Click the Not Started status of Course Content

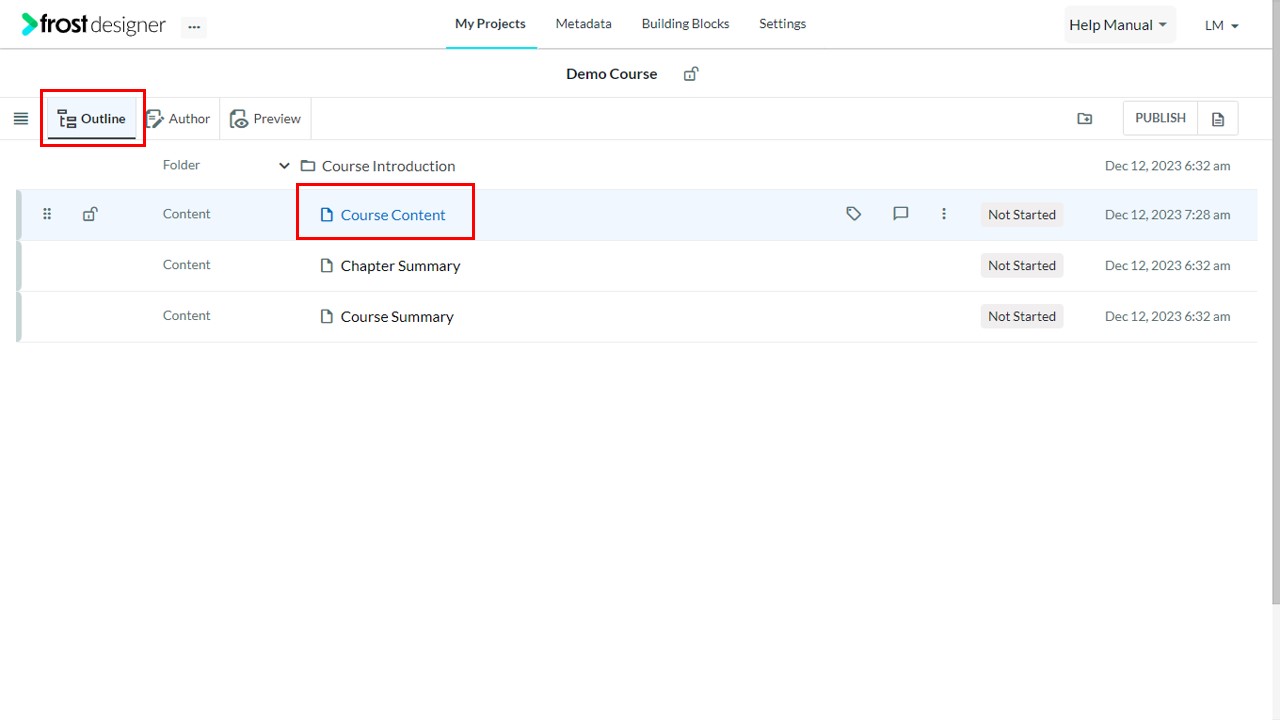pyautogui.click(x=1022, y=215)
